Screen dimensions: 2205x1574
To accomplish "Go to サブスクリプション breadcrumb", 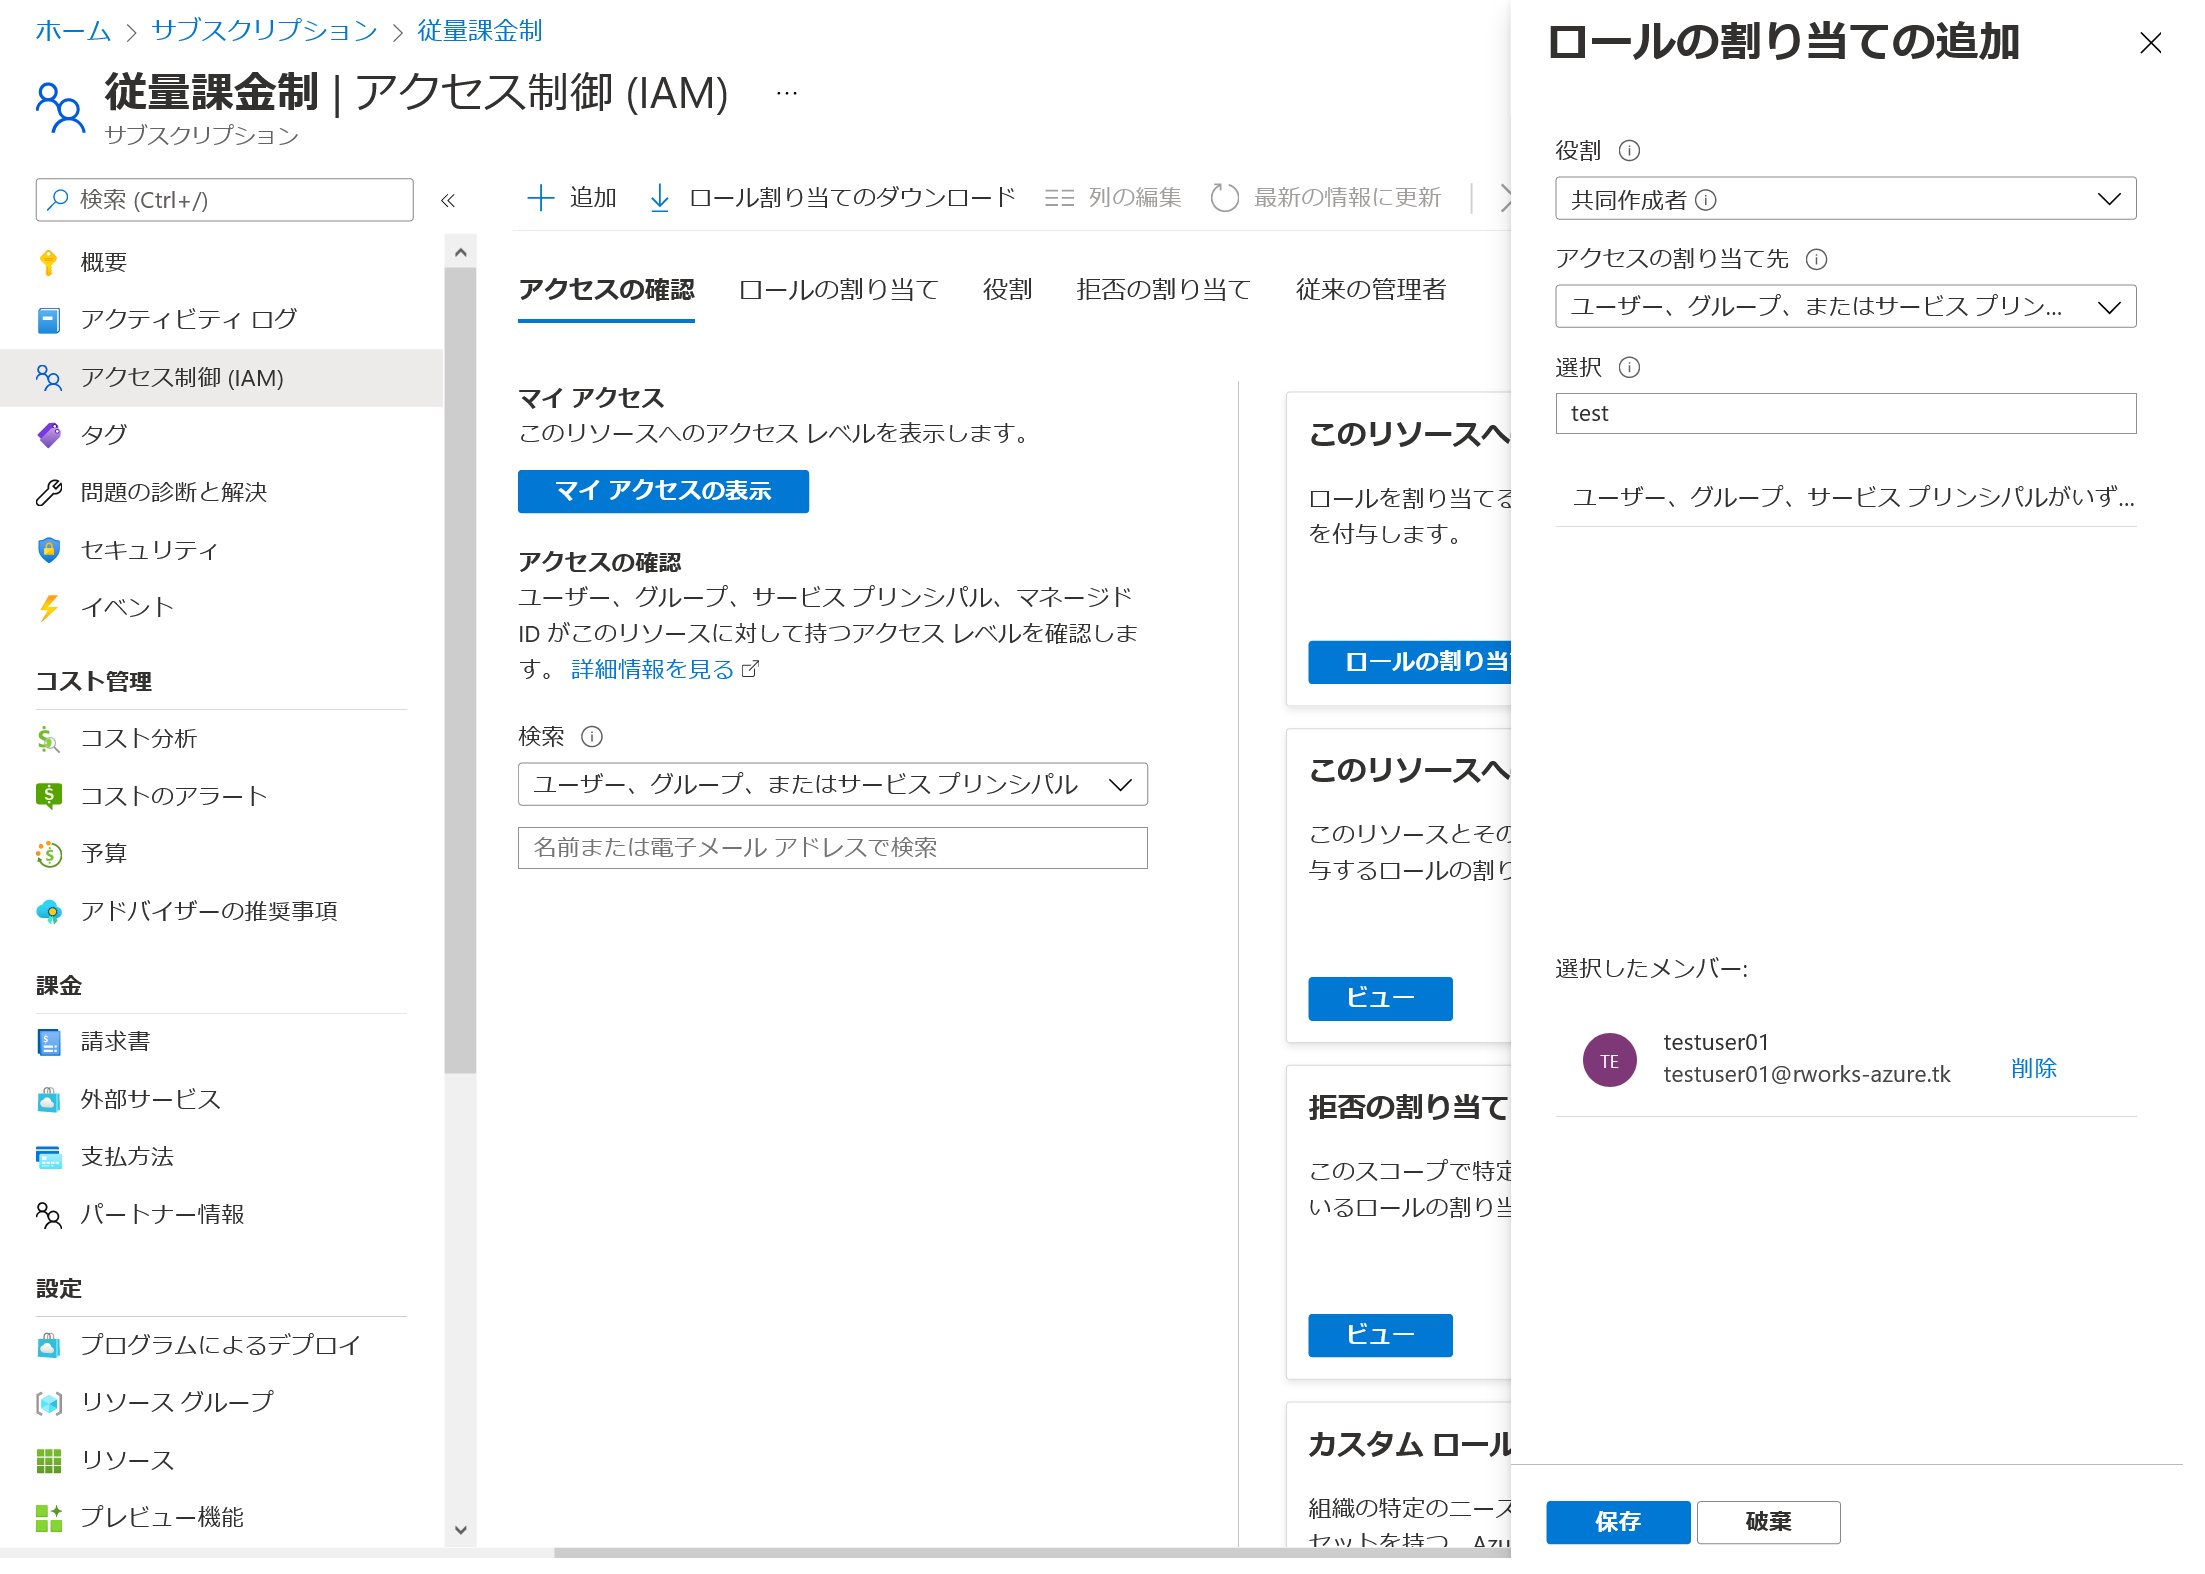I will [x=264, y=31].
